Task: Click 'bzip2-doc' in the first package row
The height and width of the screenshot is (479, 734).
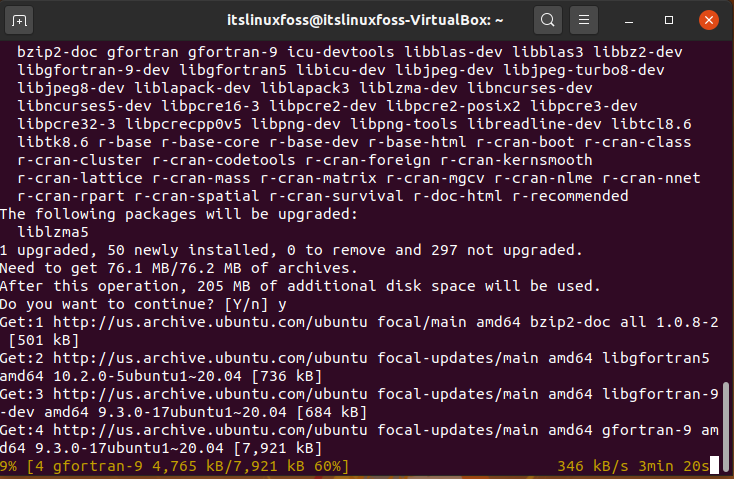Action: coord(58,52)
